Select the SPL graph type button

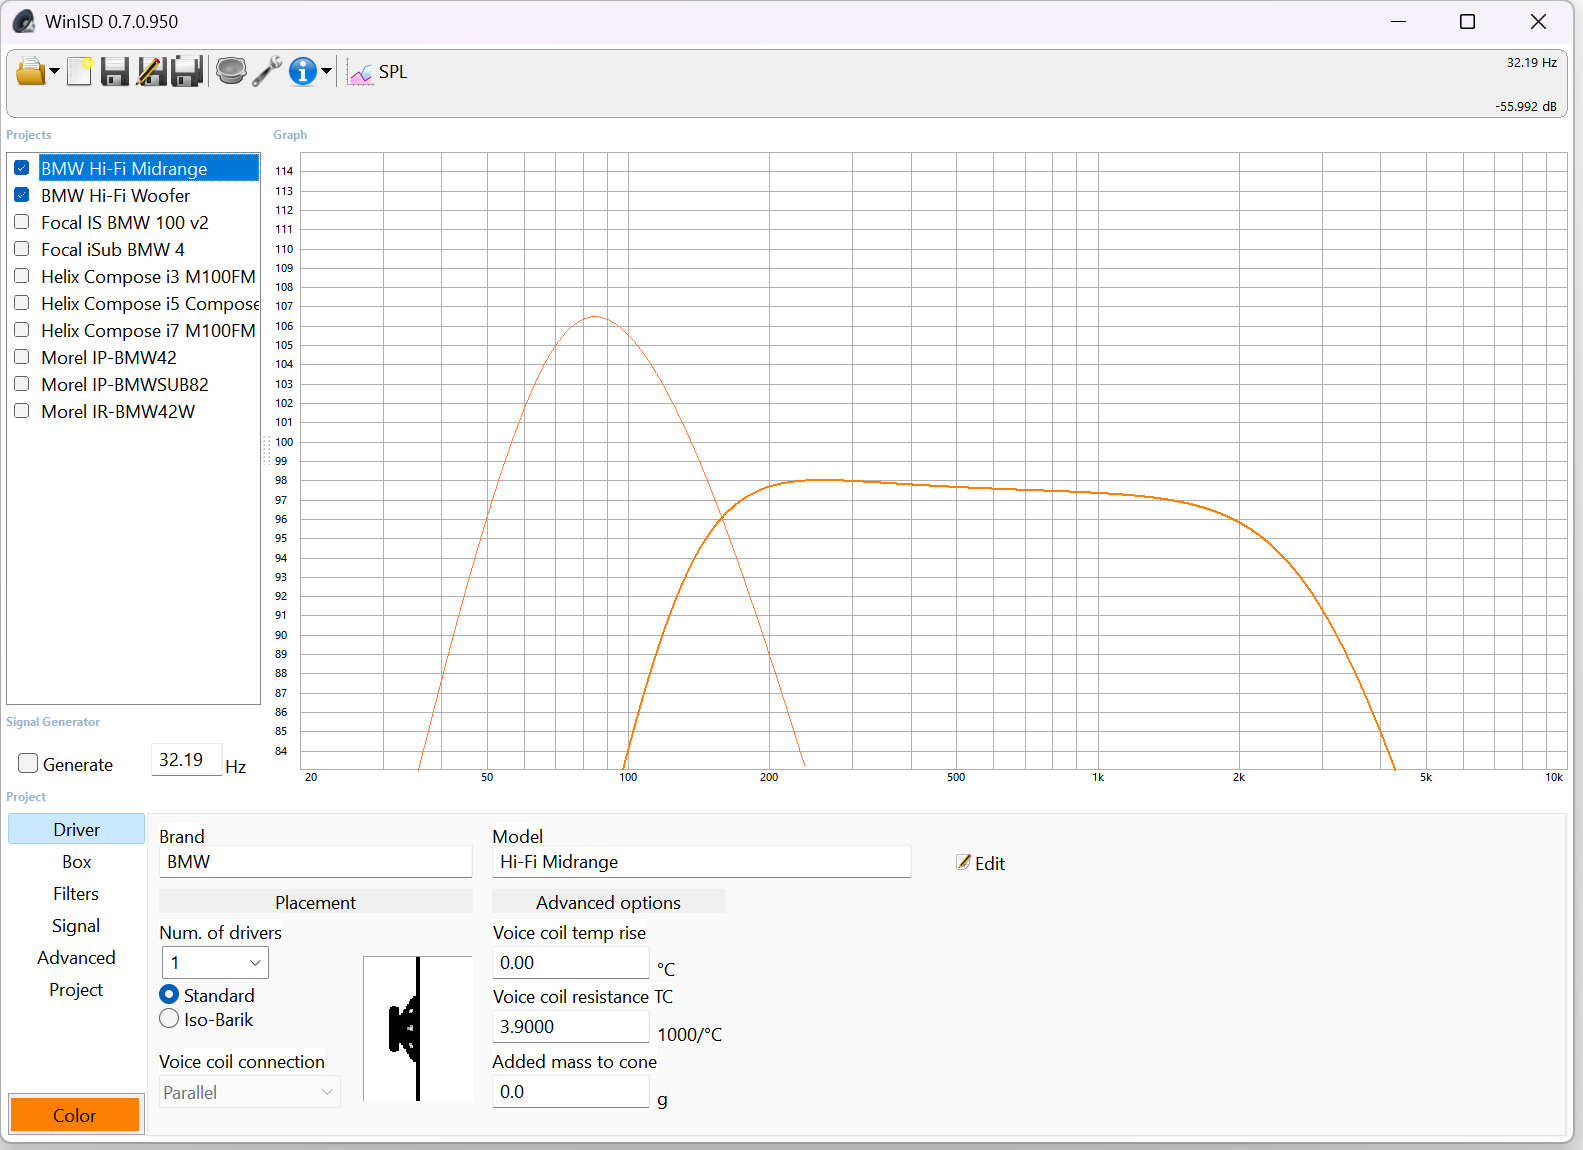(x=377, y=72)
